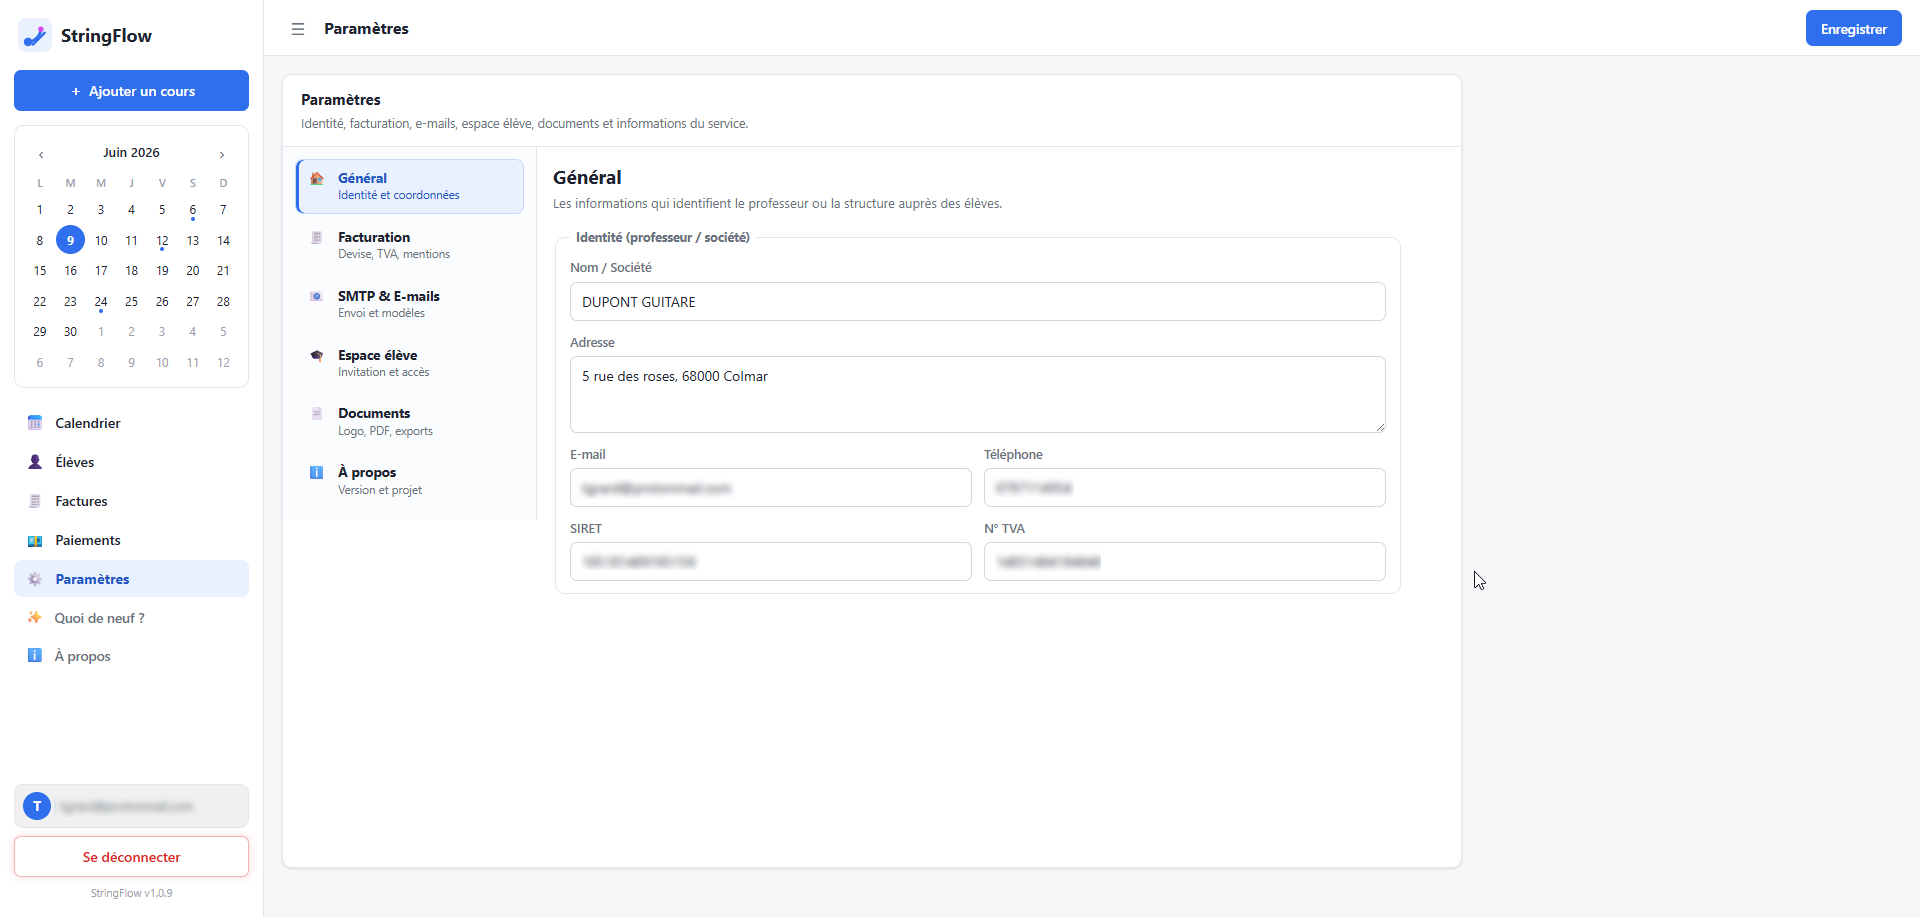Click the N° TVA input field

[1184, 562]
